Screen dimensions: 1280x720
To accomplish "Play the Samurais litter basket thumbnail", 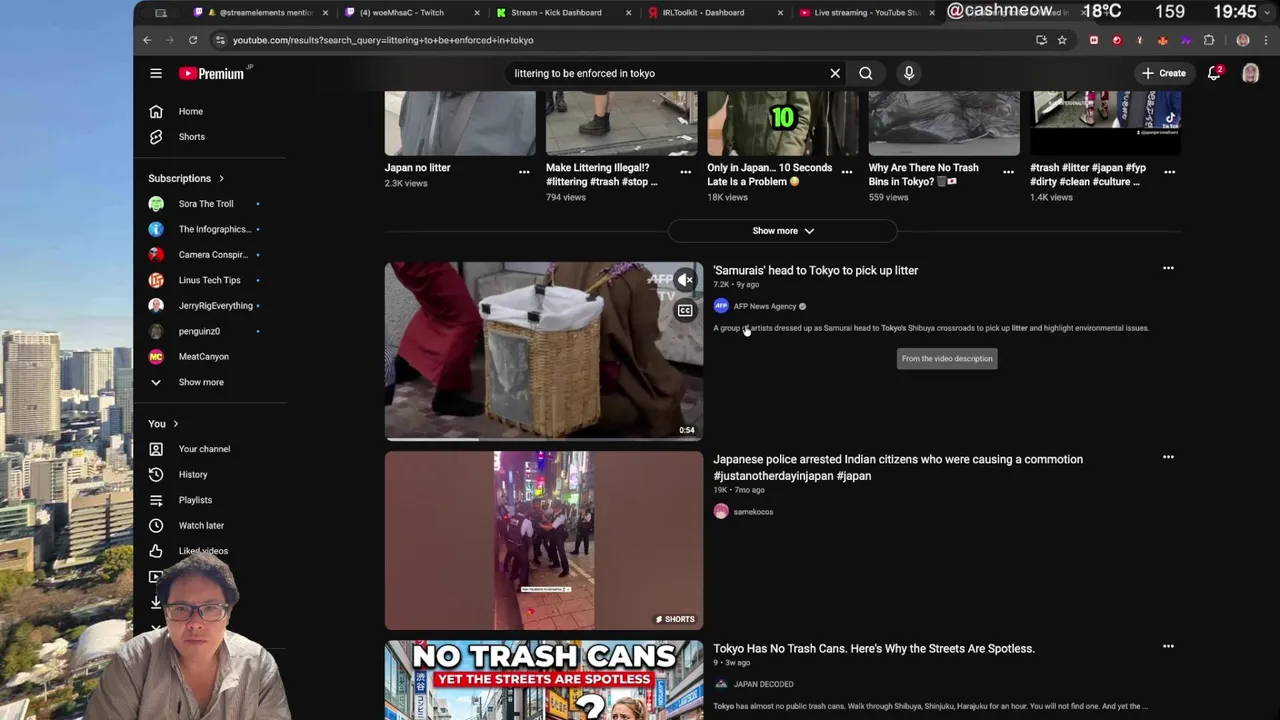I will (544, 351).
